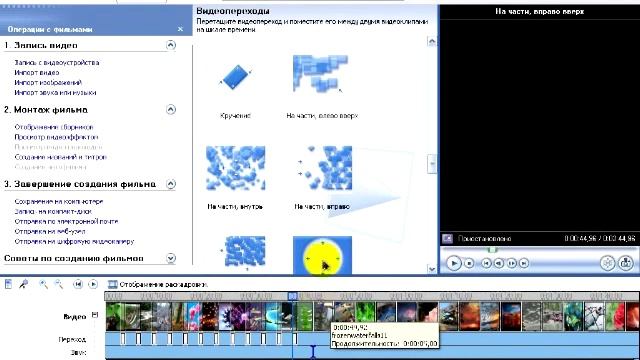
Task: Rewind the timeline to the beginning
Action: (x=78, y=284)
